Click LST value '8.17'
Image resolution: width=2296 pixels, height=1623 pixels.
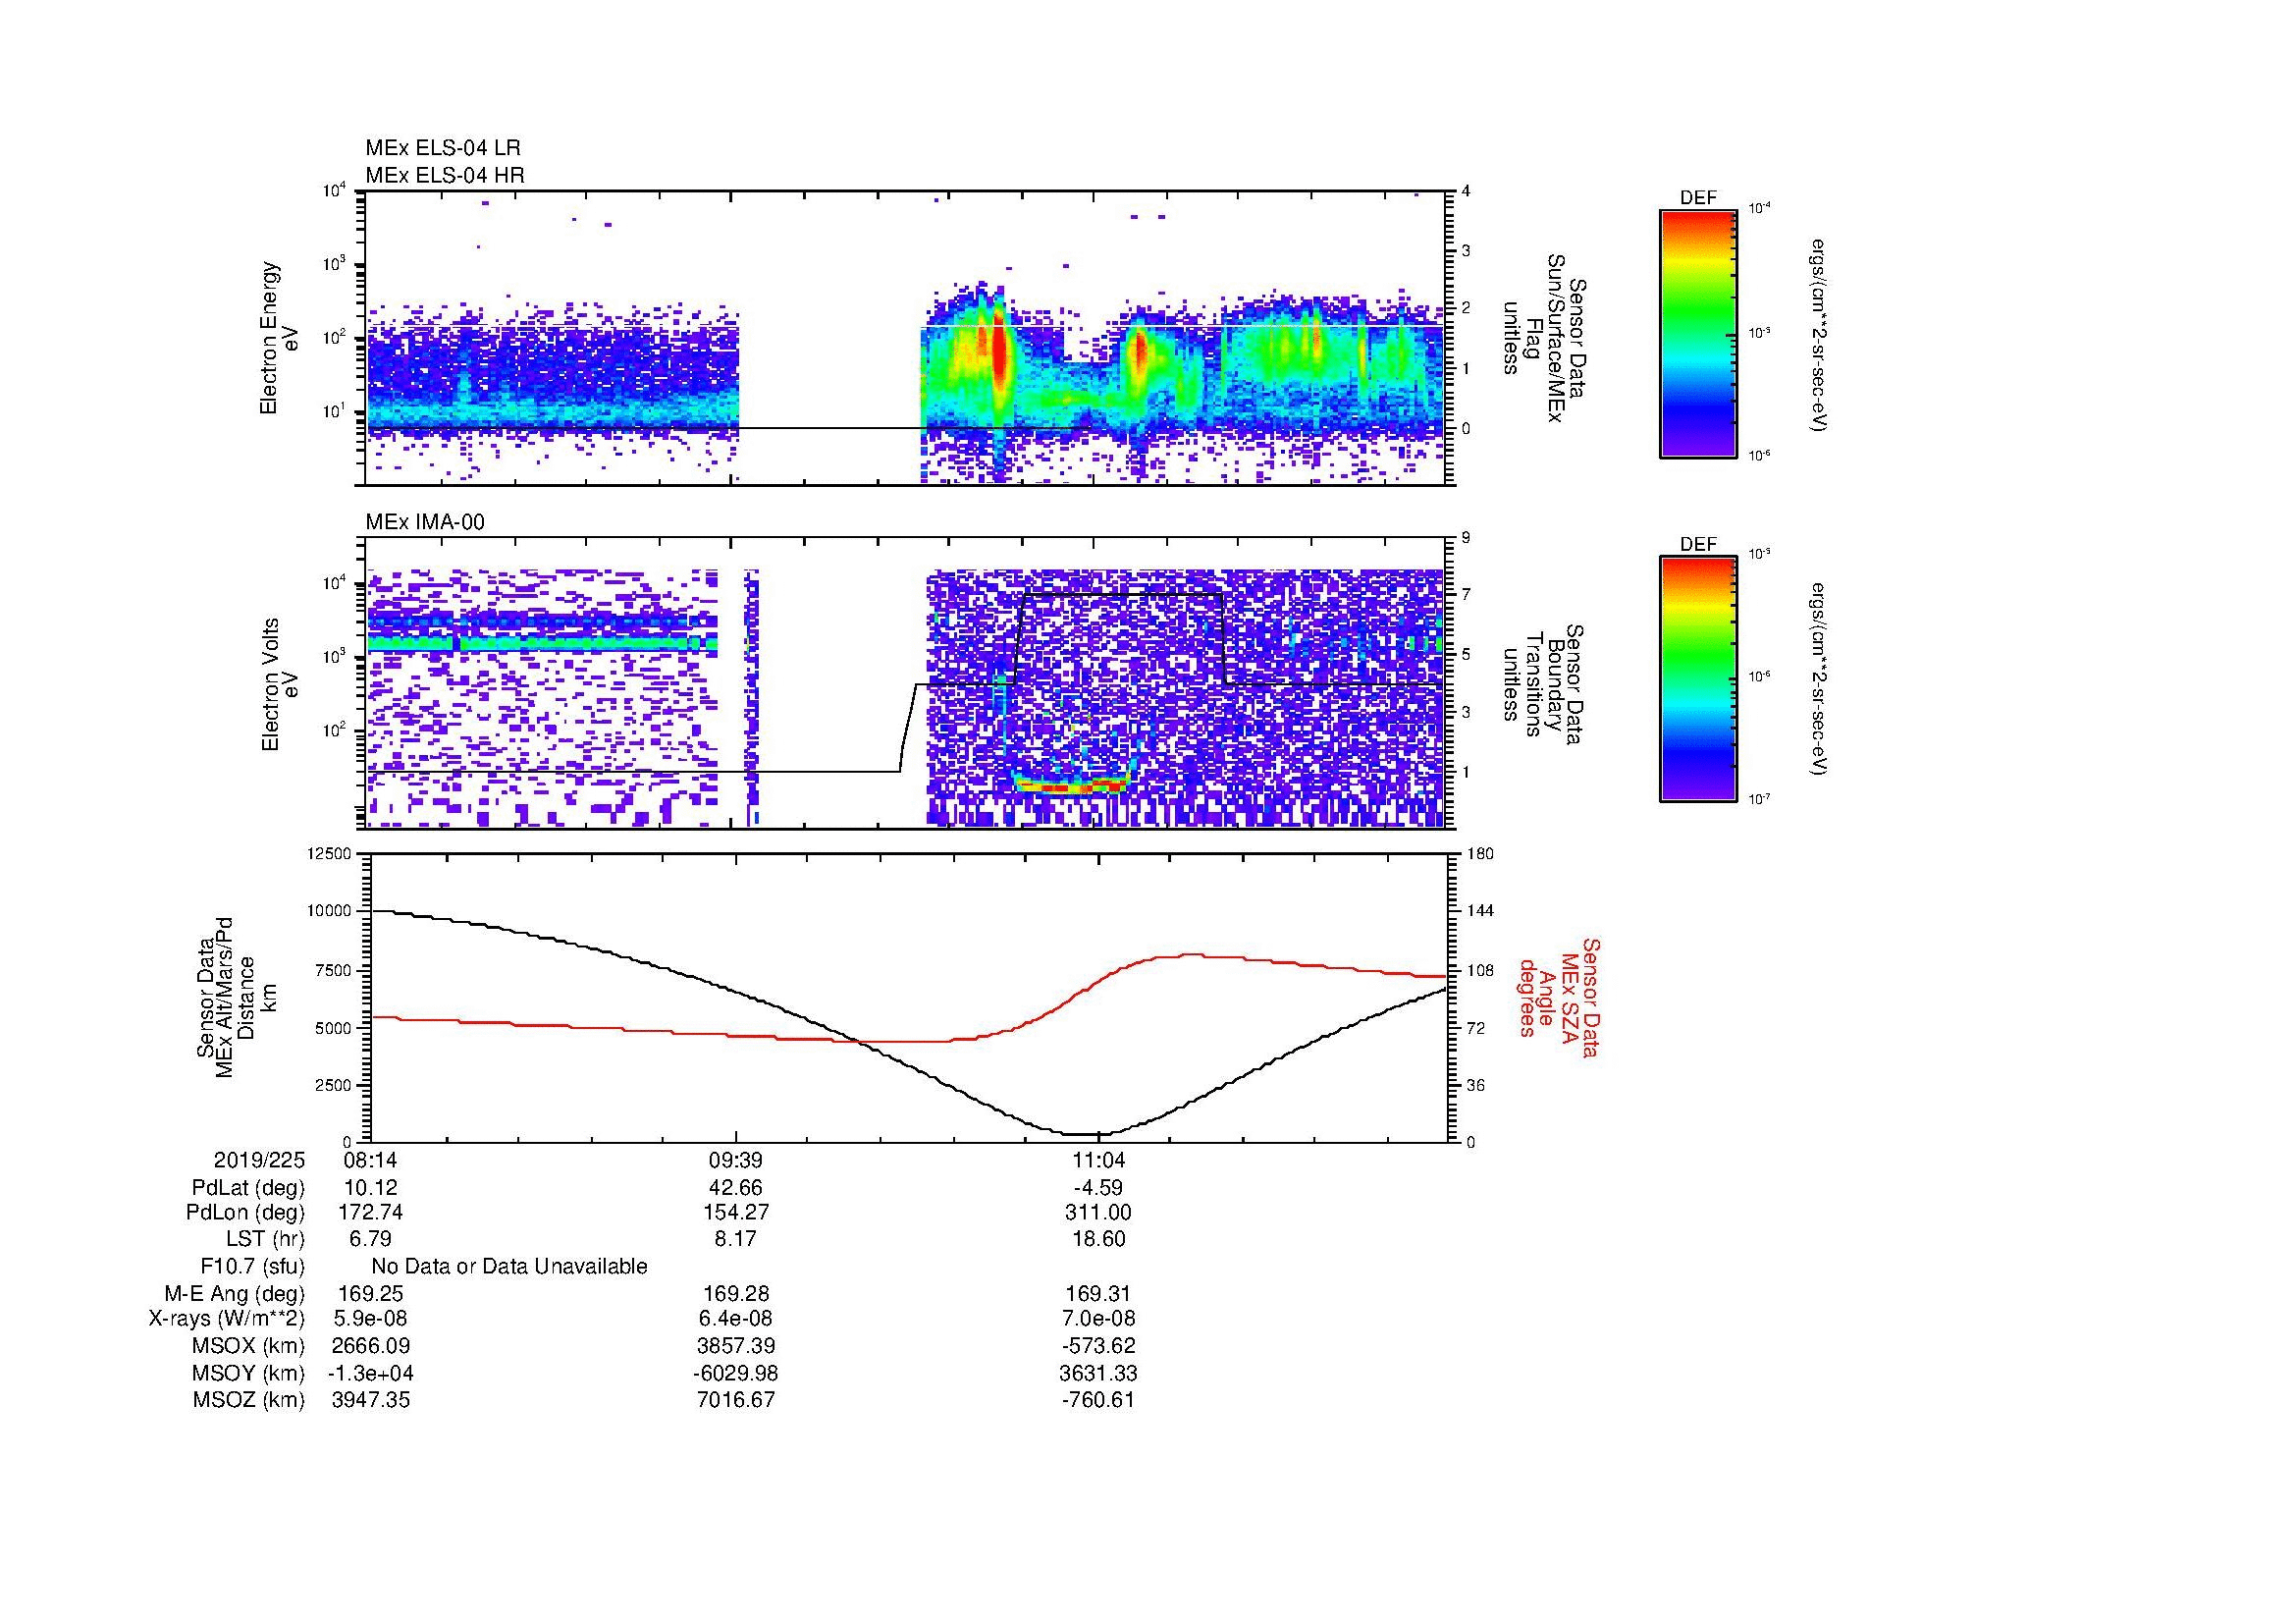point(735,1239)
